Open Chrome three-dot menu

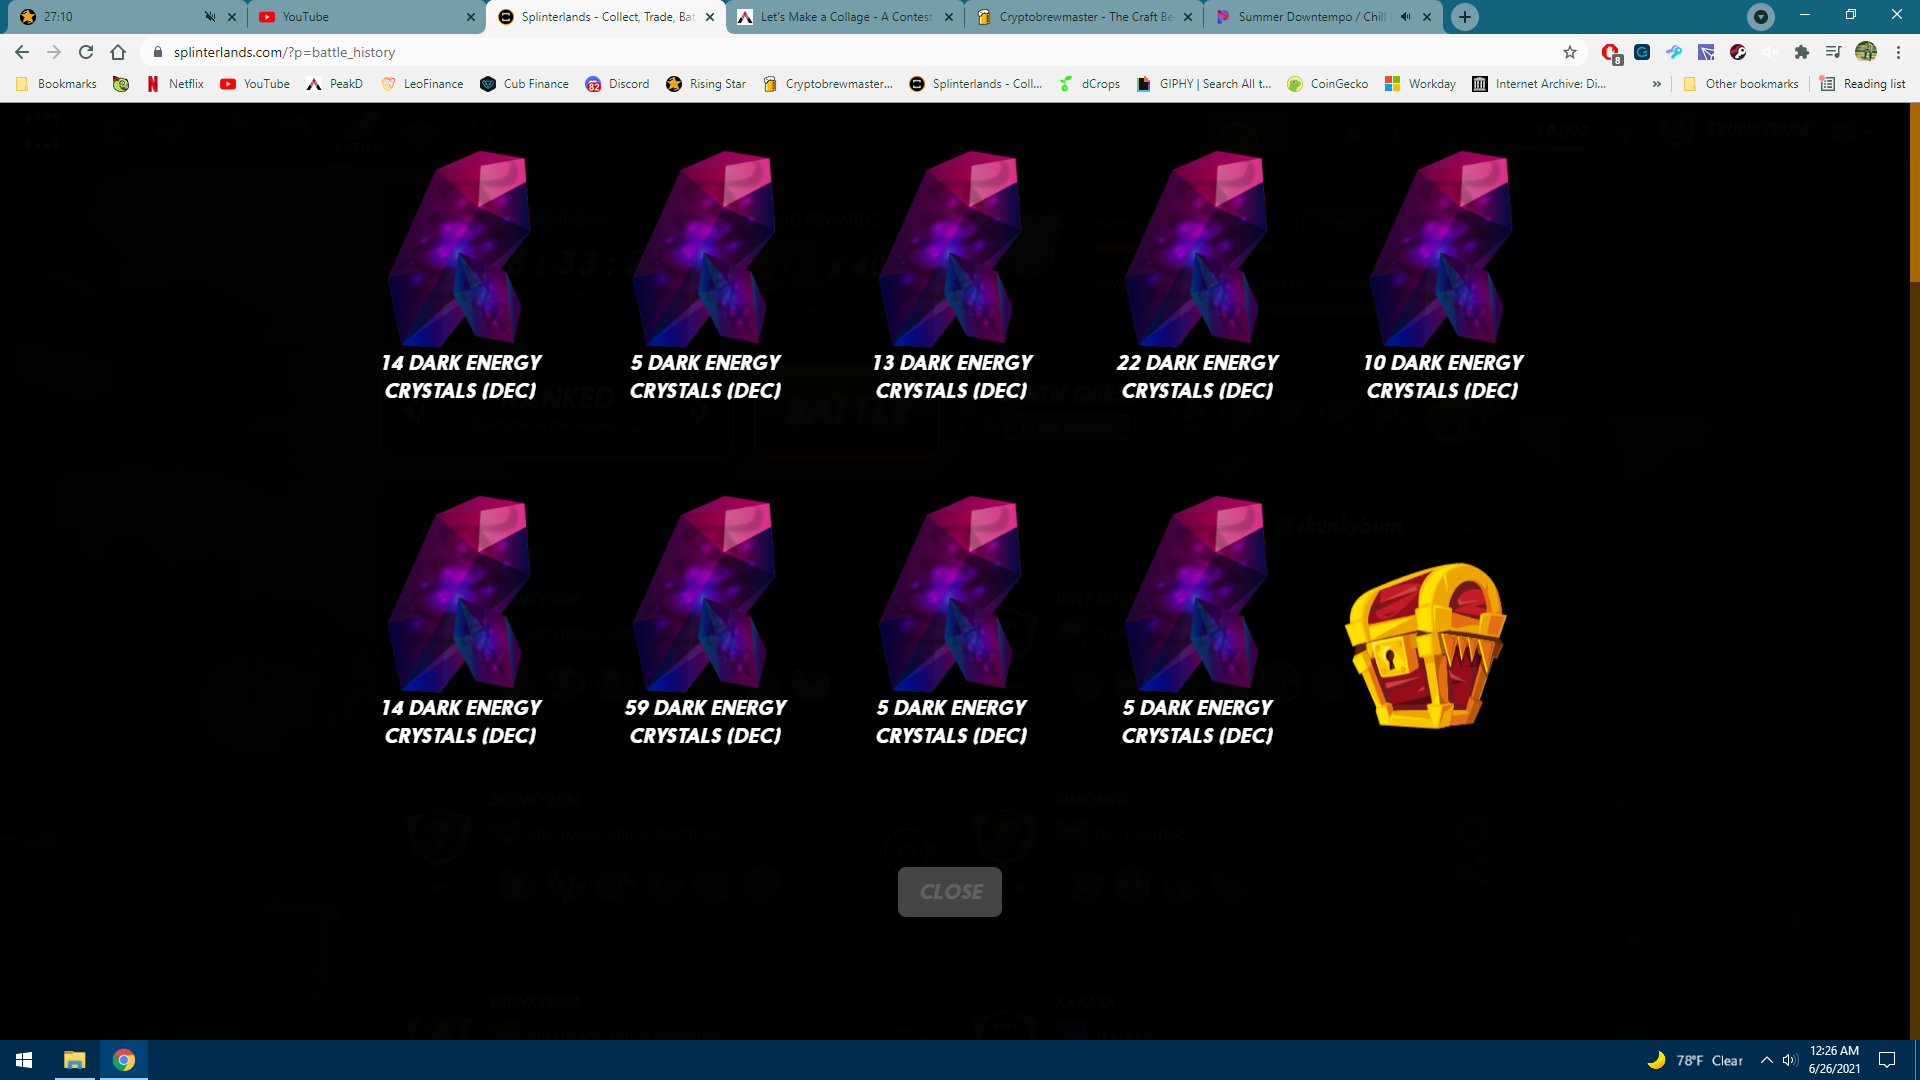[1898, 52]
